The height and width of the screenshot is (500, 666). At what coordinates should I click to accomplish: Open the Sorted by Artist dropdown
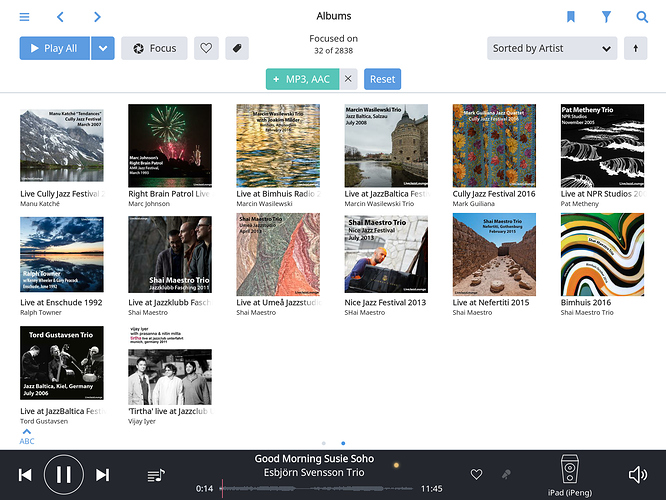pos(552,48)
